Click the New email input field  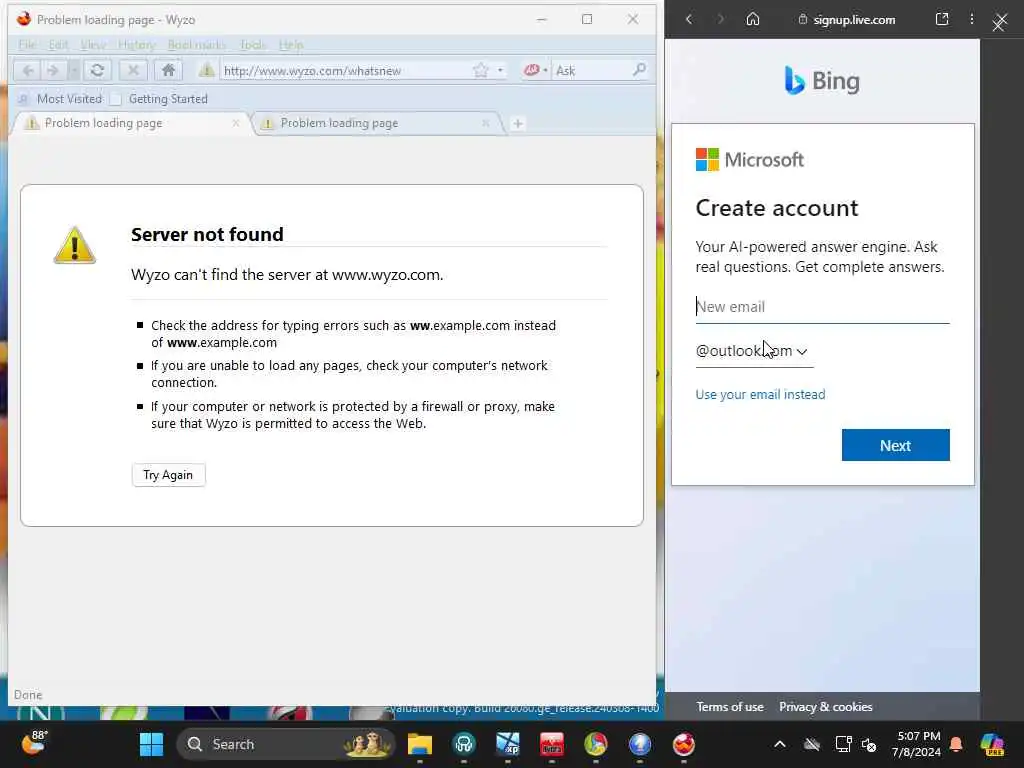[x=822, y=307]
